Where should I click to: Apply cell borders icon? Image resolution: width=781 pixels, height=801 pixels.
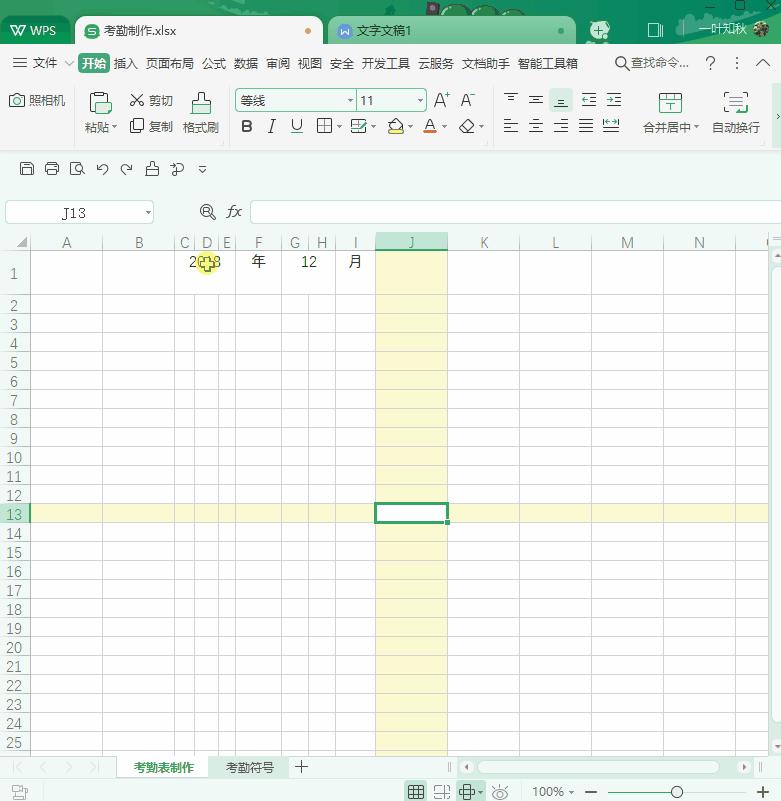324,126
